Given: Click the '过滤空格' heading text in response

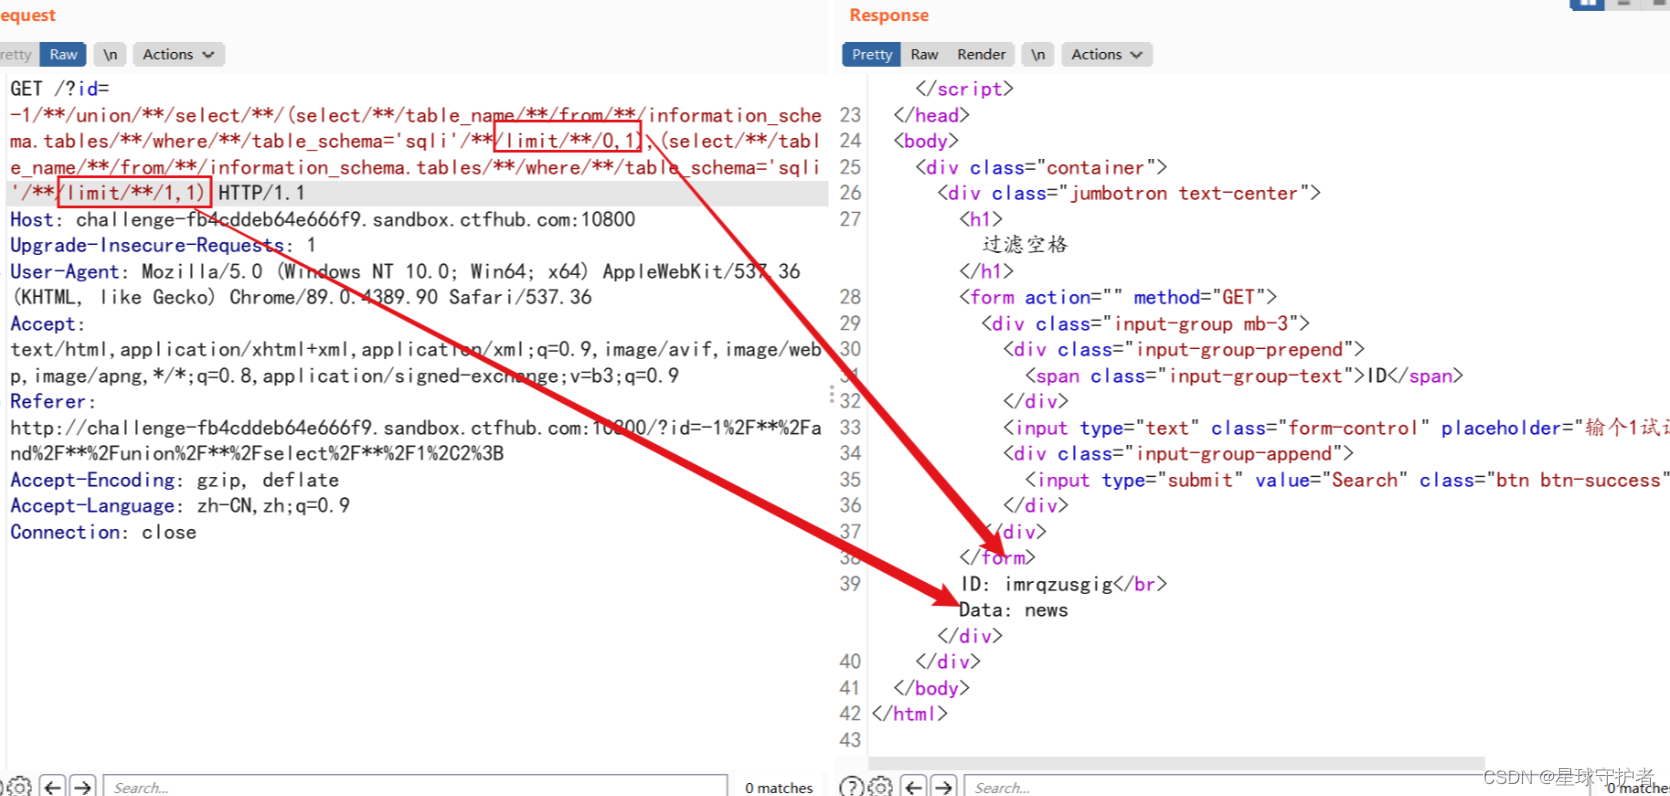Looking at the screenshot, I should [1025, 244].
